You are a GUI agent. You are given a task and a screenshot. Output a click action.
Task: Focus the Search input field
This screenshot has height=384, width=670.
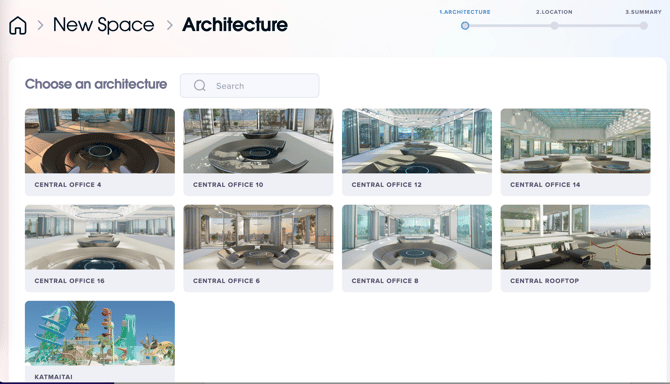(250, 85)
